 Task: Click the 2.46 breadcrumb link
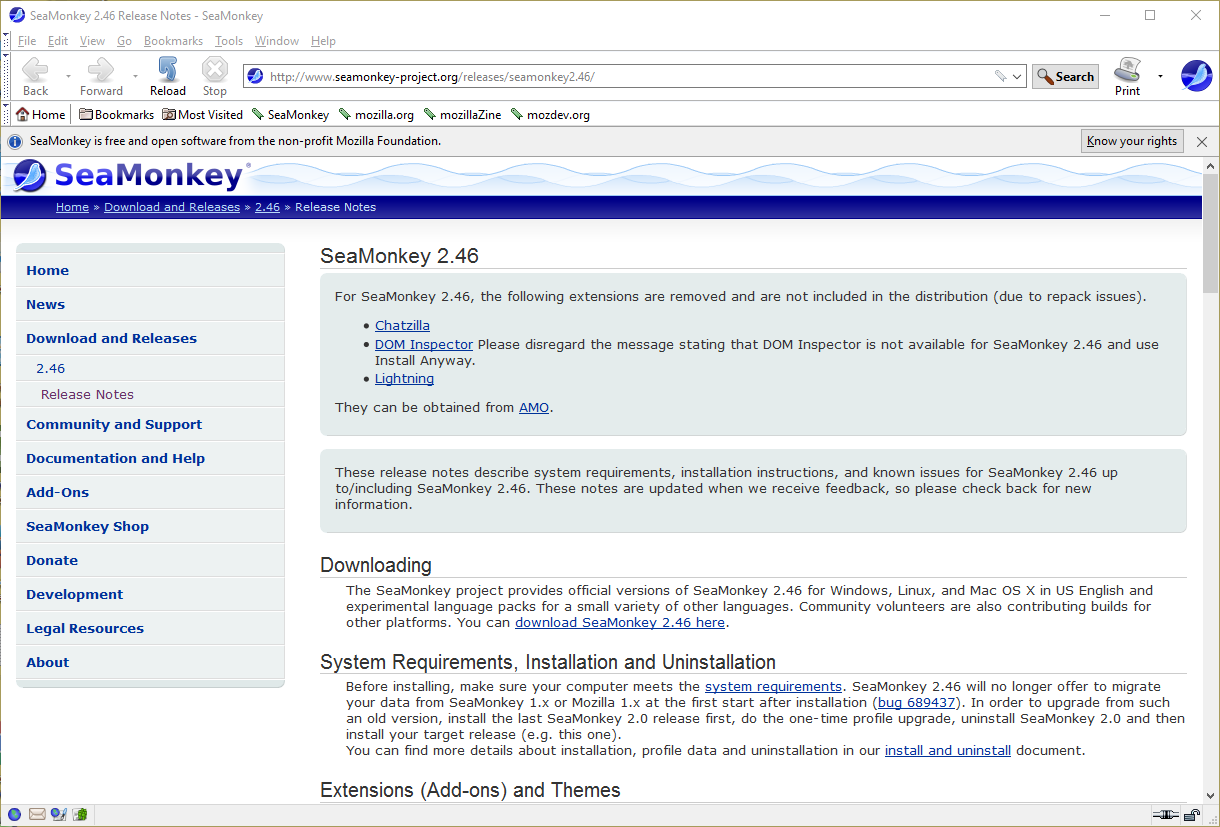[267, 207]
